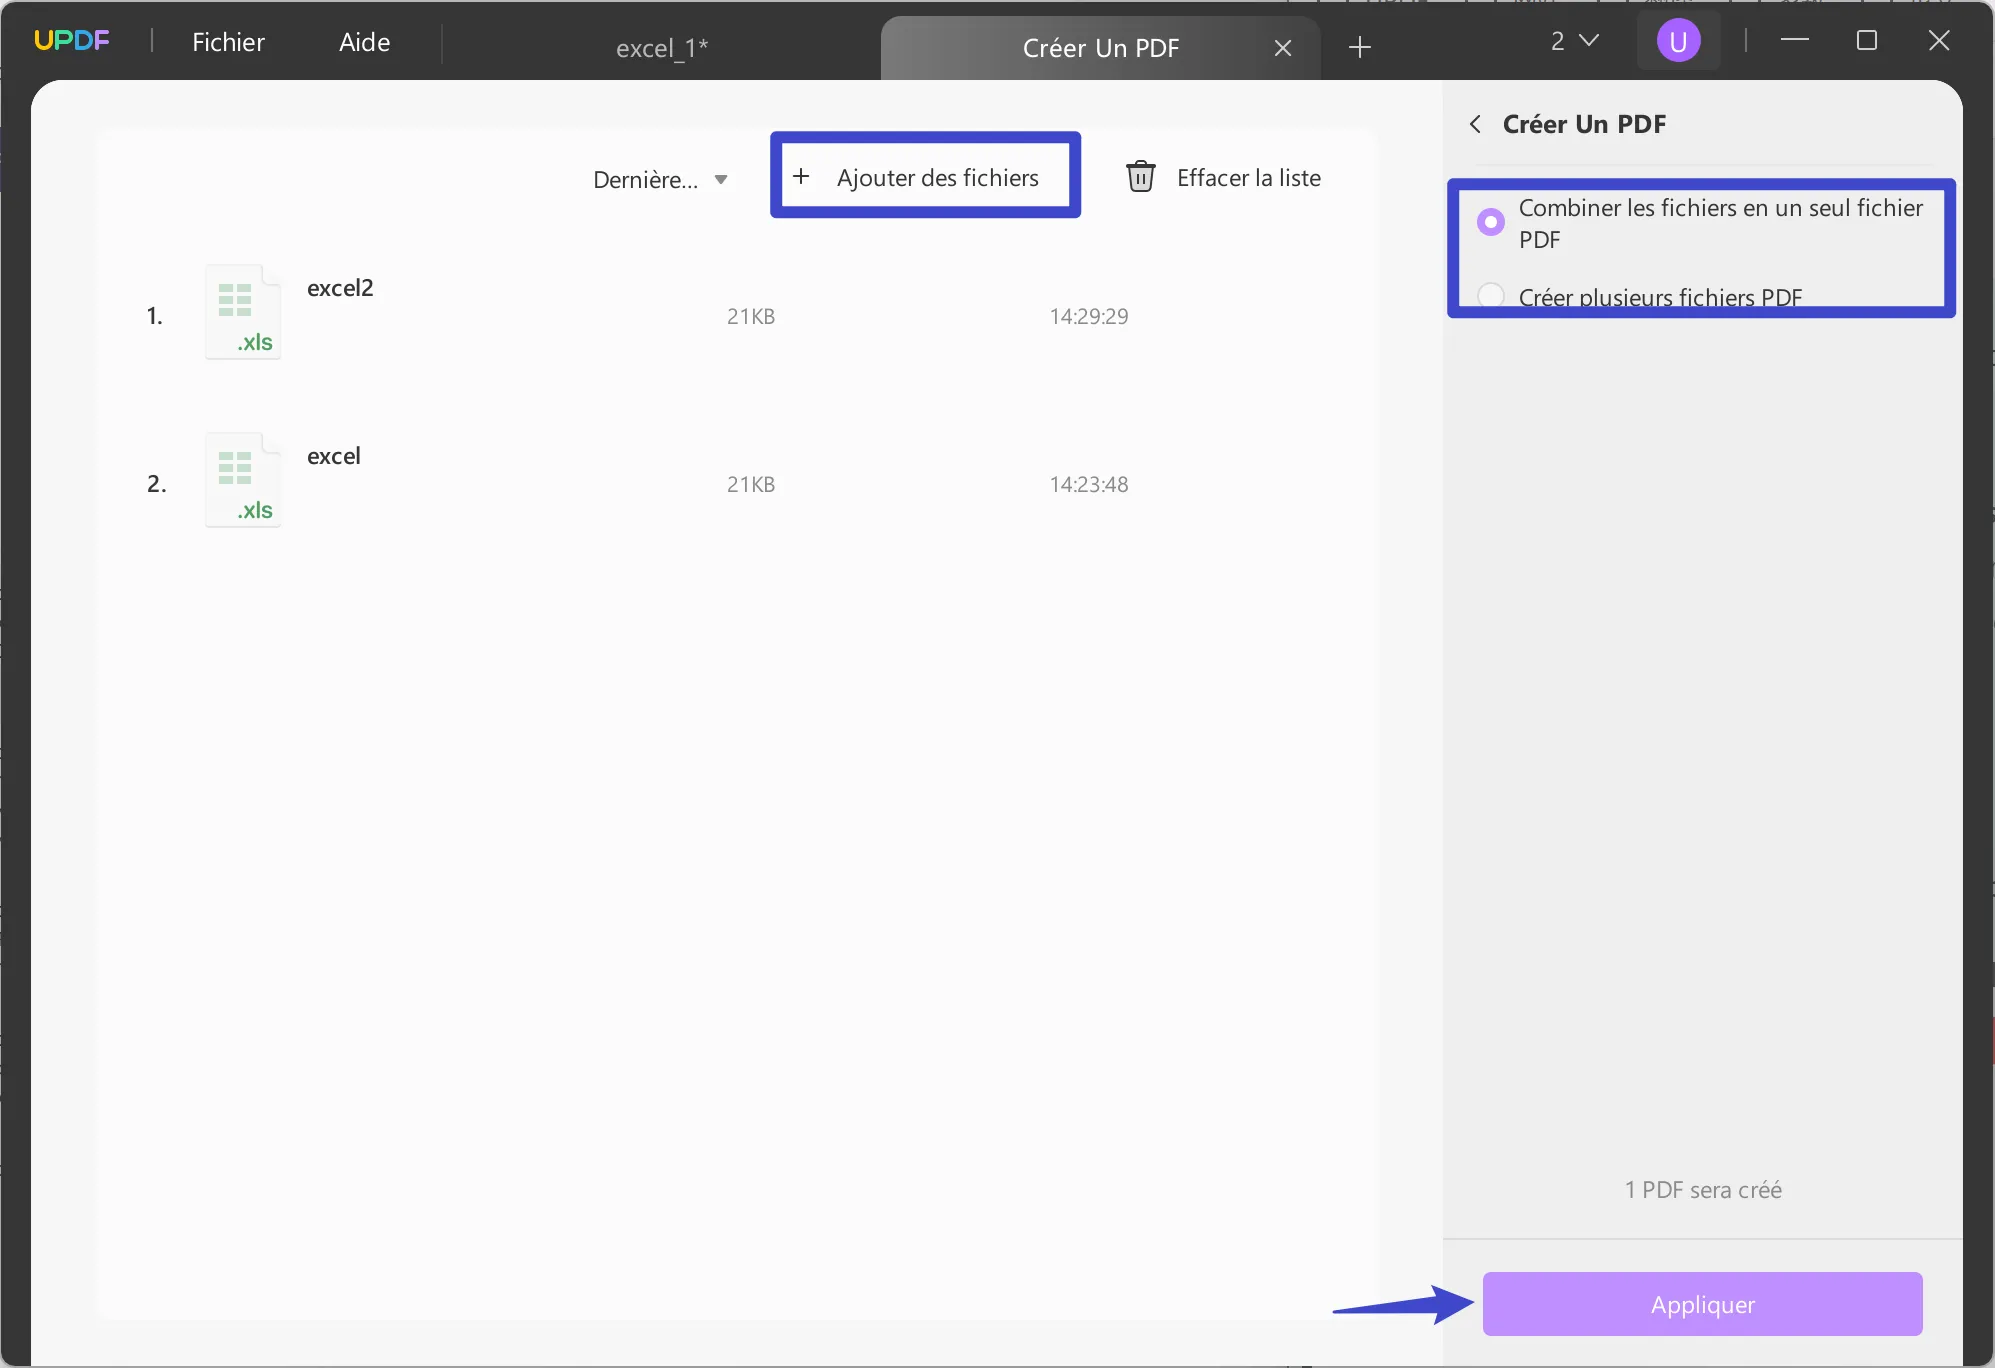Open the Fichier menu
The width and height of the screenshot is (1995, 1368).
pos(228,42)
